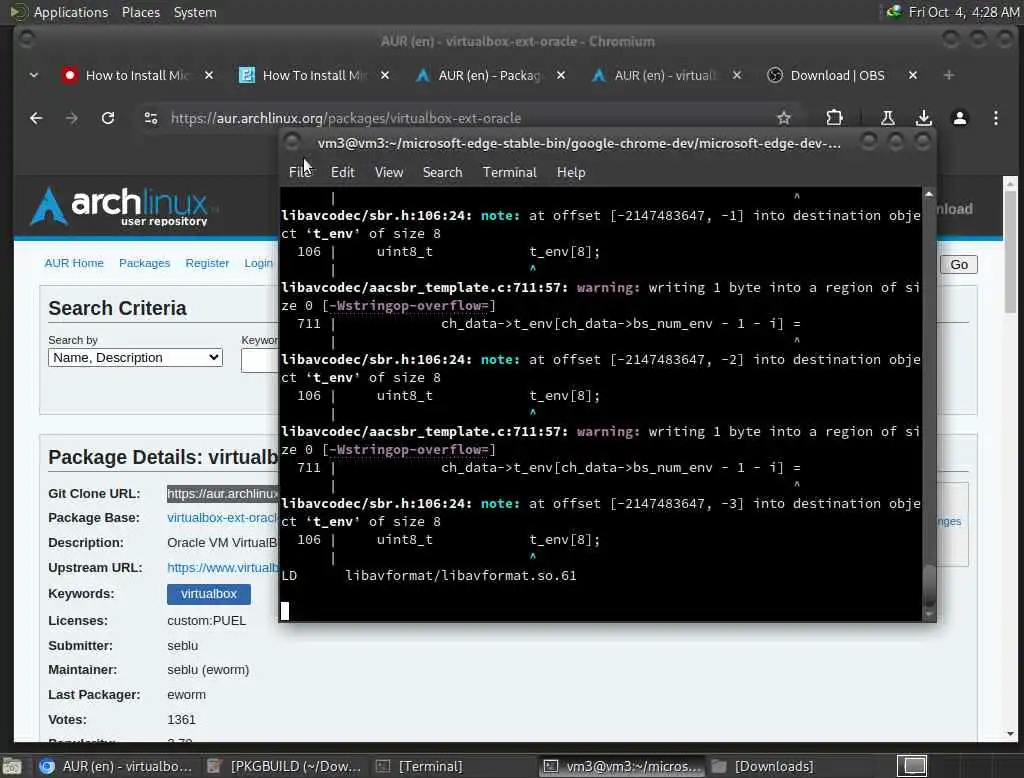Switch to 'AUR (en) - Packag' tab

[x=490, y=75]
